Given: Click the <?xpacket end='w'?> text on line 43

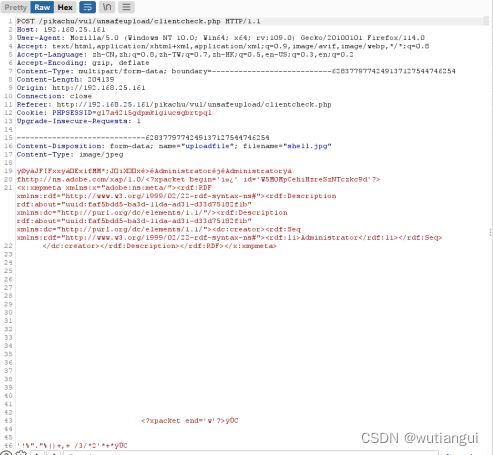Looking at the screenshot, I should [x=183, y=421].
